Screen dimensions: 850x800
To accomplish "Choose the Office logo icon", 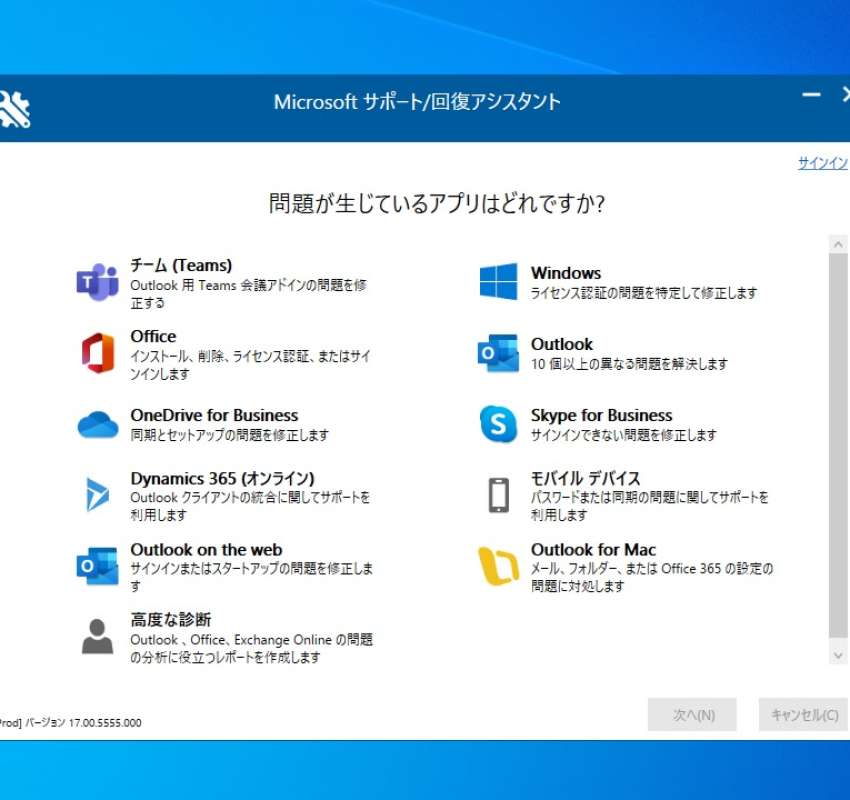I will click(98, 353).
